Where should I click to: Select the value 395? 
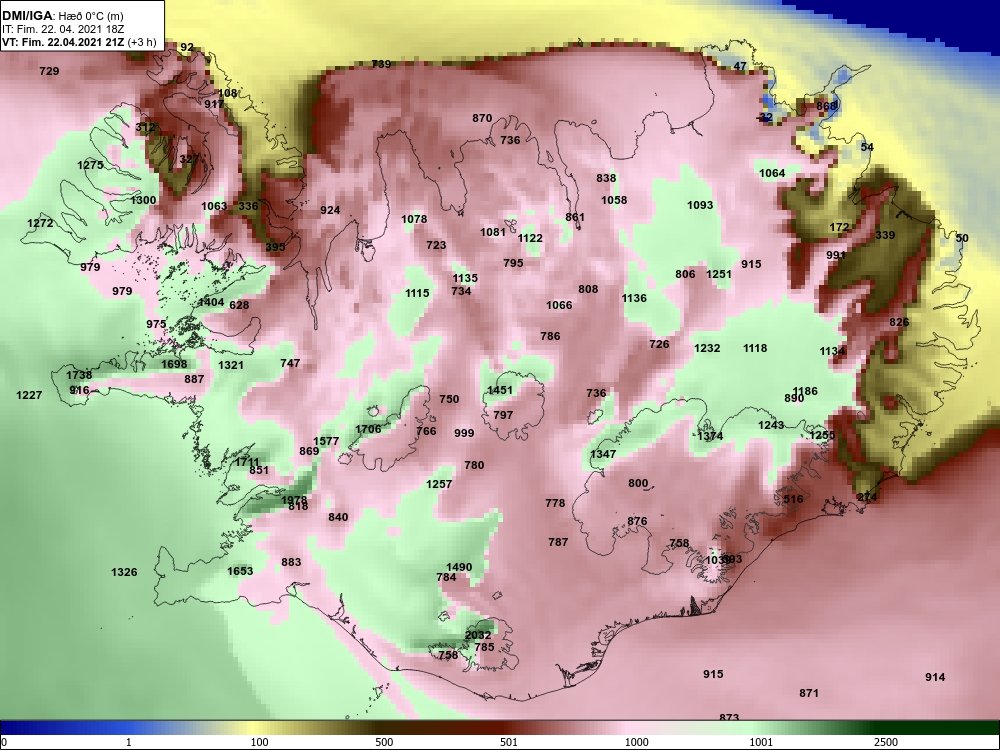[x=276, y=247]
